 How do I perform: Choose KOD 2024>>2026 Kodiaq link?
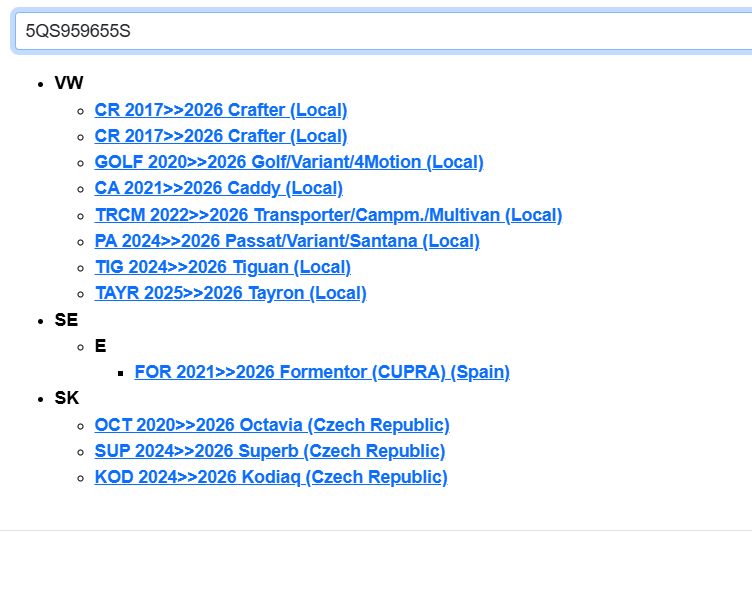[x=270, y=477]
